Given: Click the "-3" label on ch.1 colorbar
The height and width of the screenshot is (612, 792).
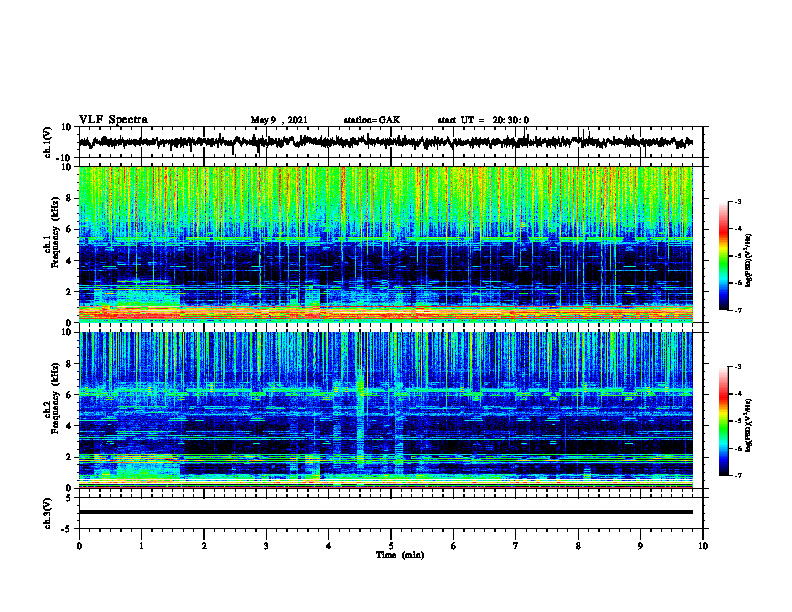Looking at the screenshot, I should [737, 202].
